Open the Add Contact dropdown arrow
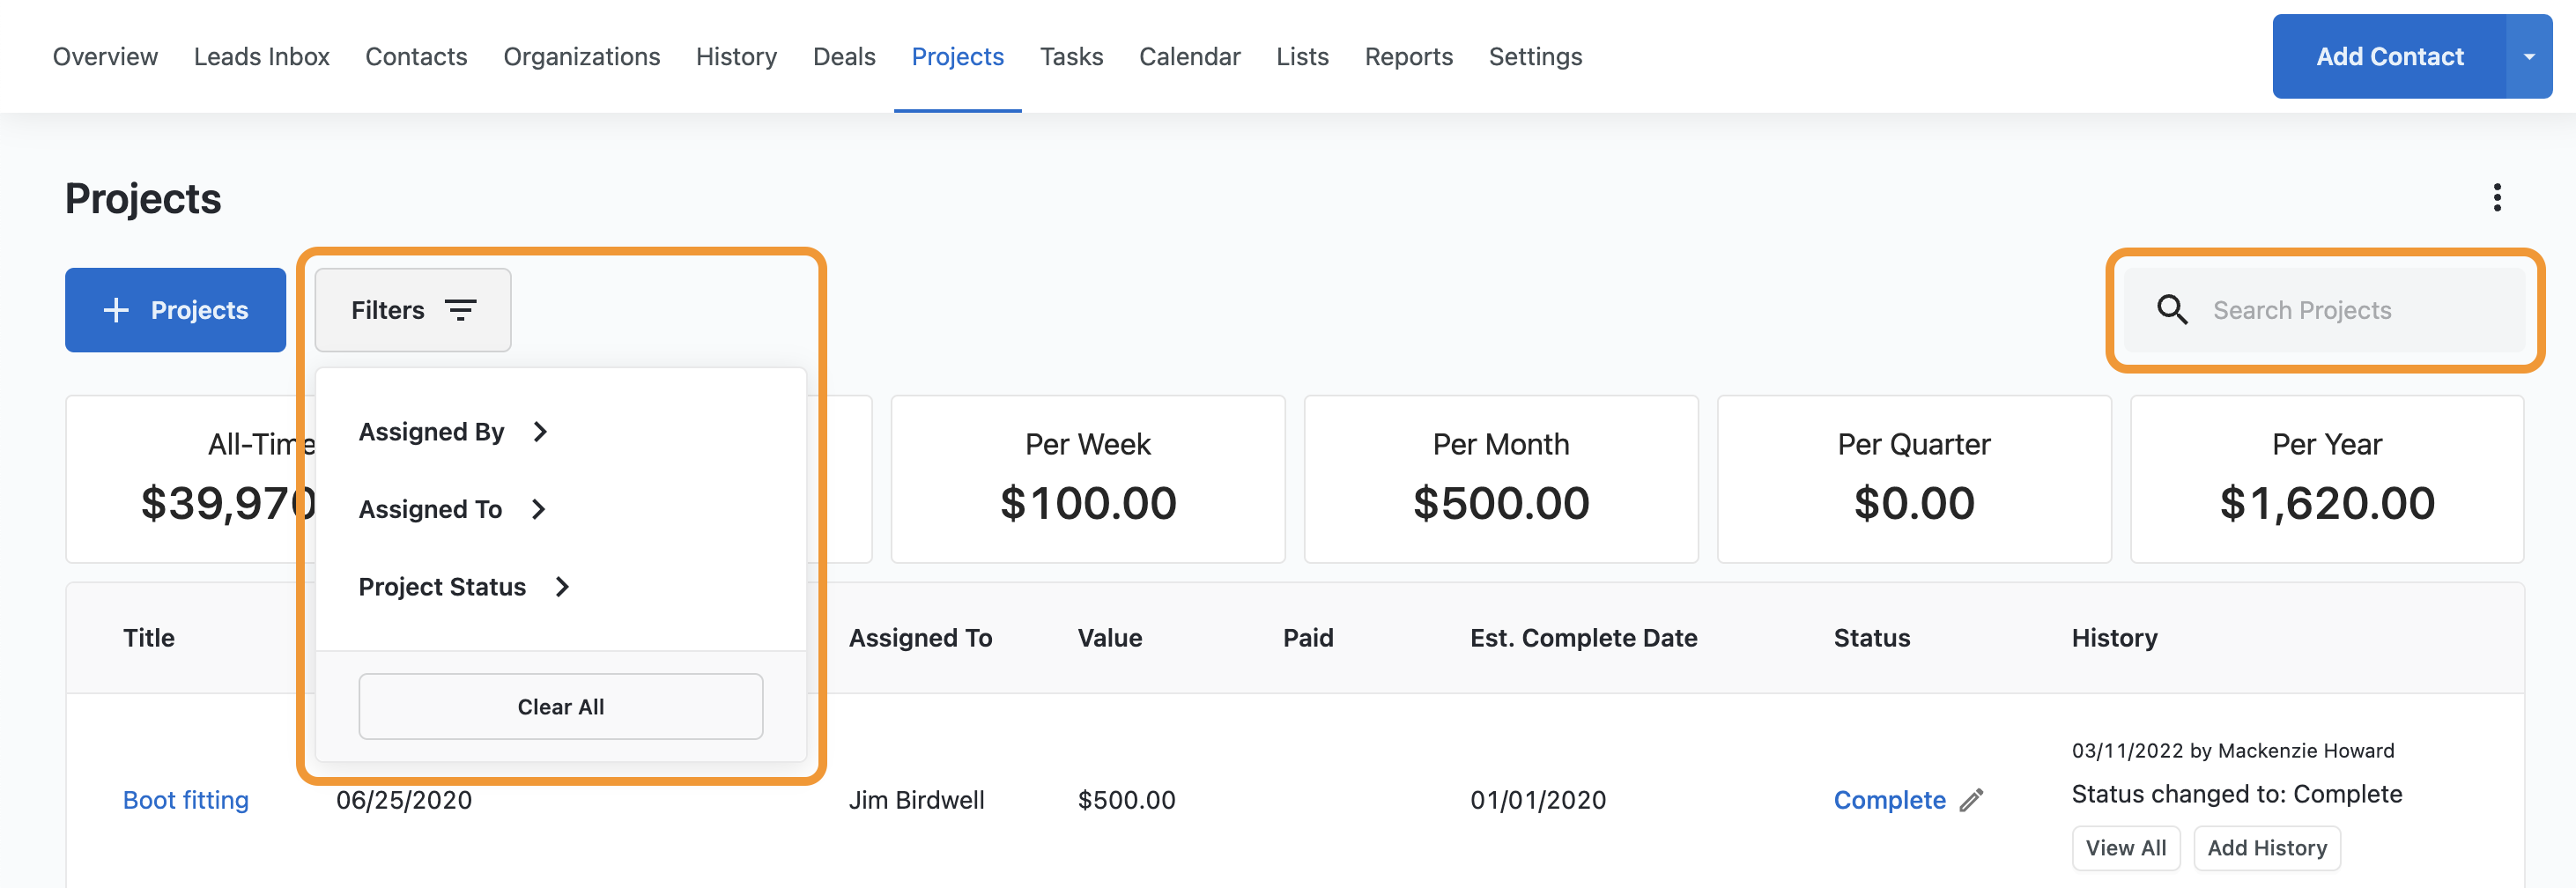 pos(2528,57)
